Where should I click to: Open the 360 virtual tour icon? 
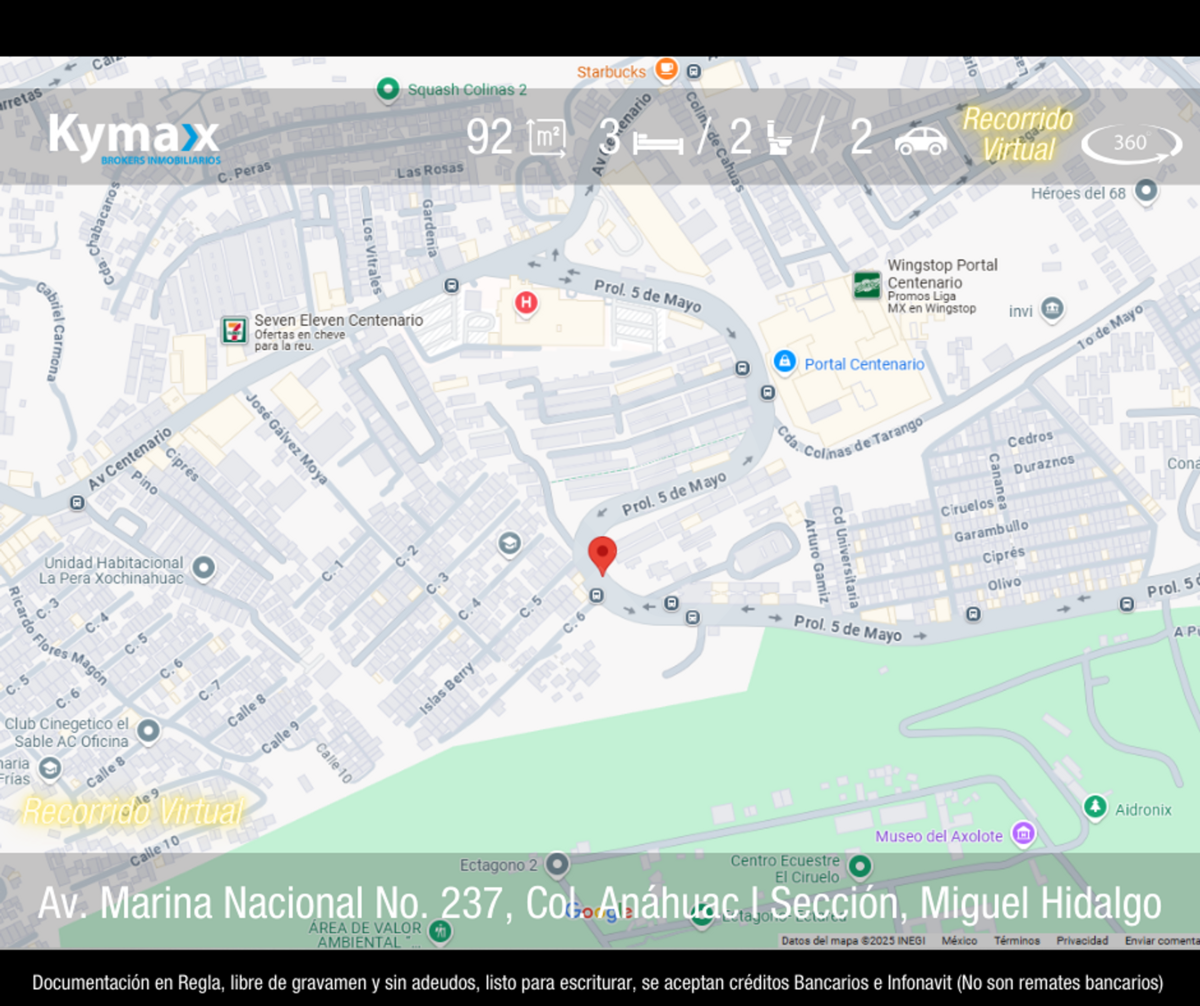point(1131,143)
